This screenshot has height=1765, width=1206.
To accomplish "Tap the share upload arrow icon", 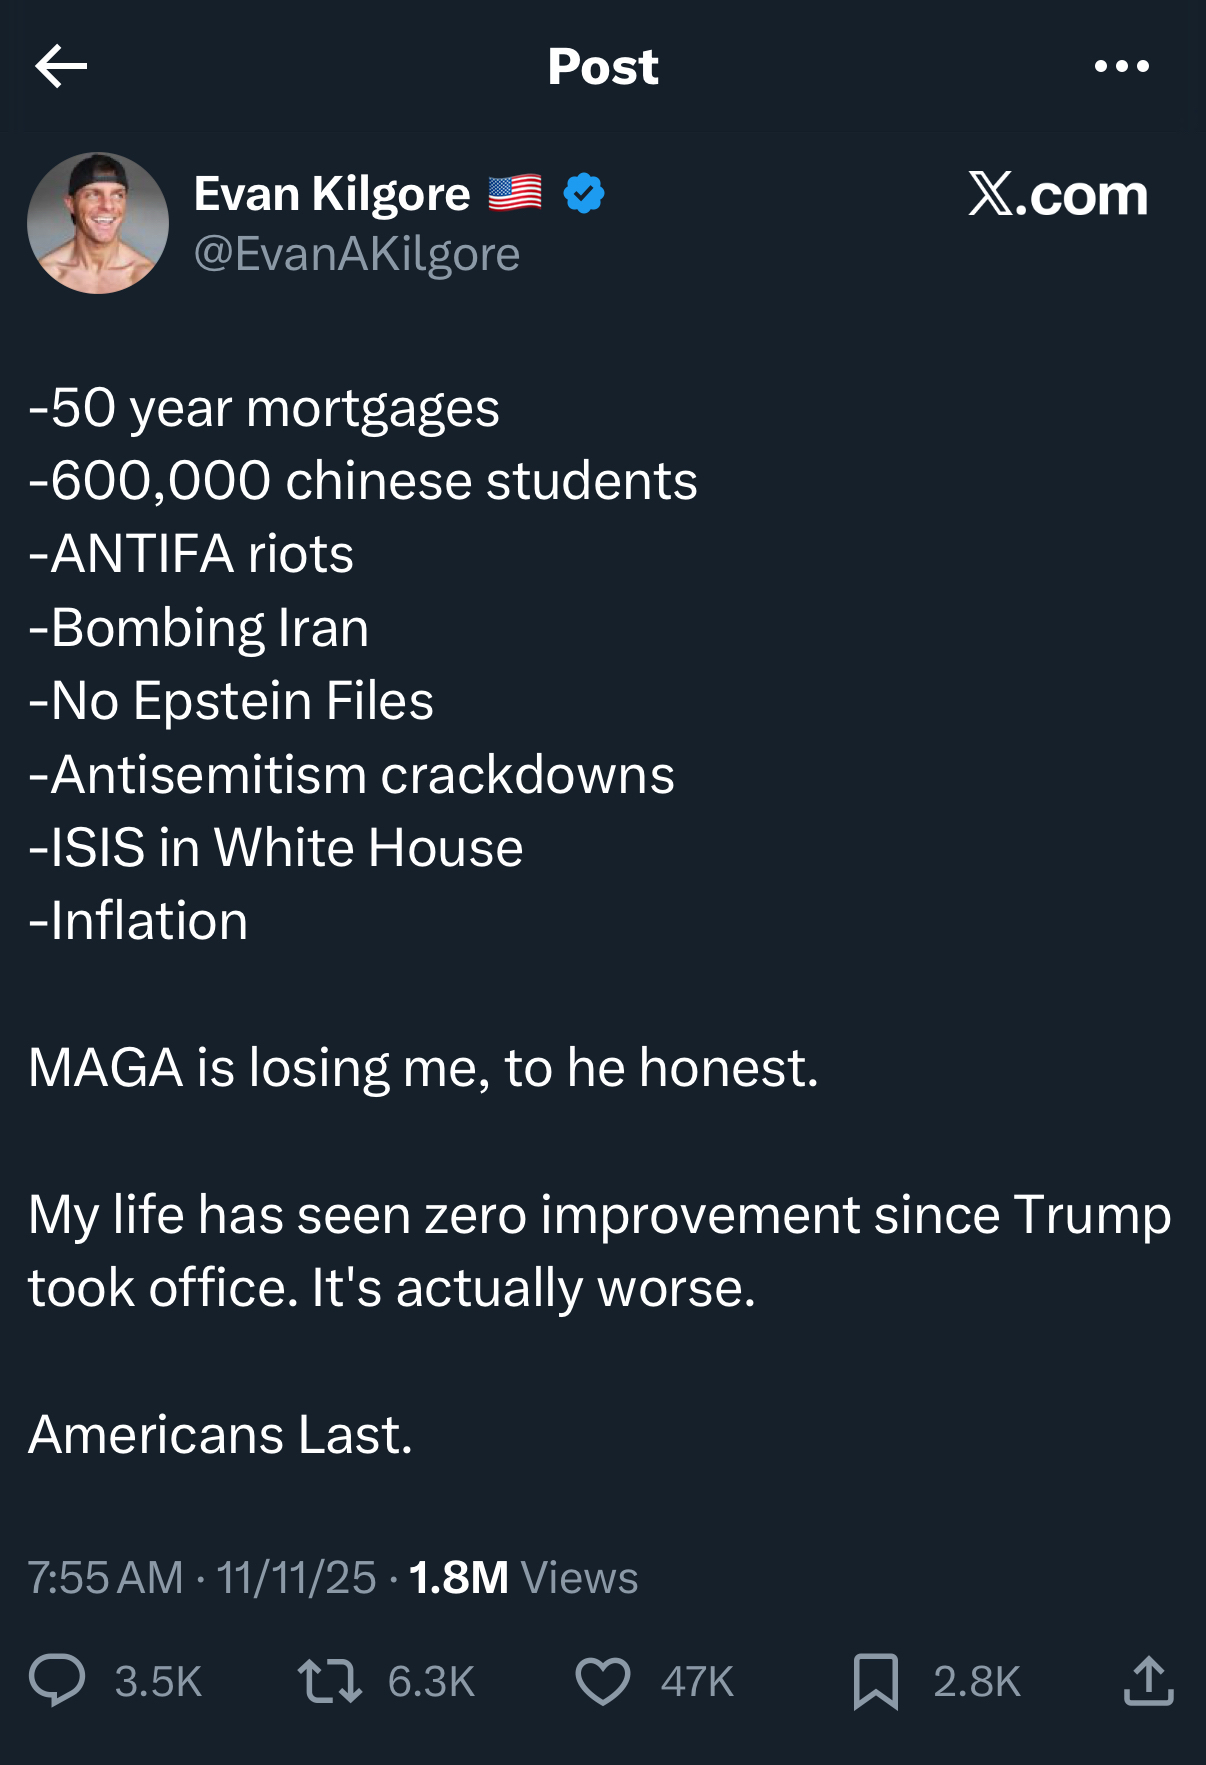I will tap(1148, 1680).
